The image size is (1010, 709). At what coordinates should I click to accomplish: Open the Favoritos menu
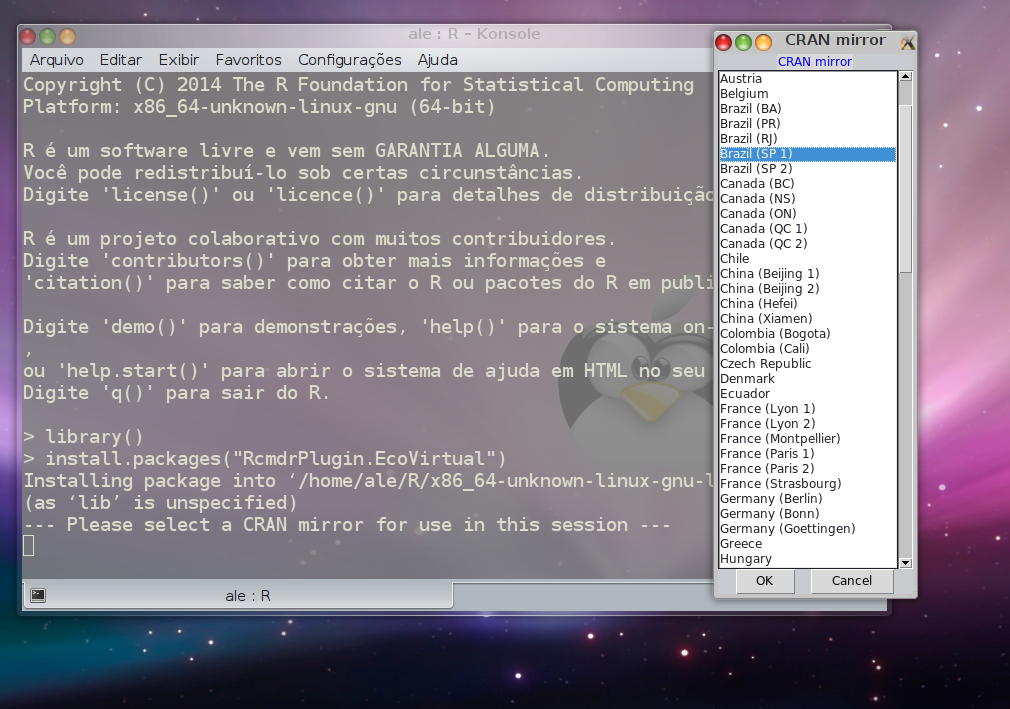pyautogui.click(x=248, y=60)
